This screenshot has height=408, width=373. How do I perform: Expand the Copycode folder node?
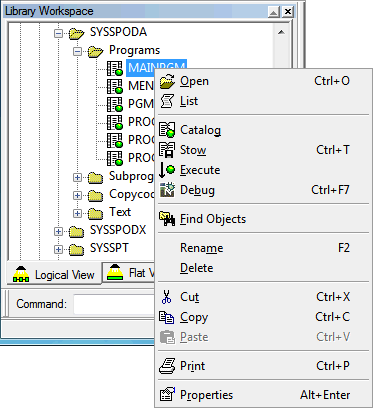[x=77, y=195]
